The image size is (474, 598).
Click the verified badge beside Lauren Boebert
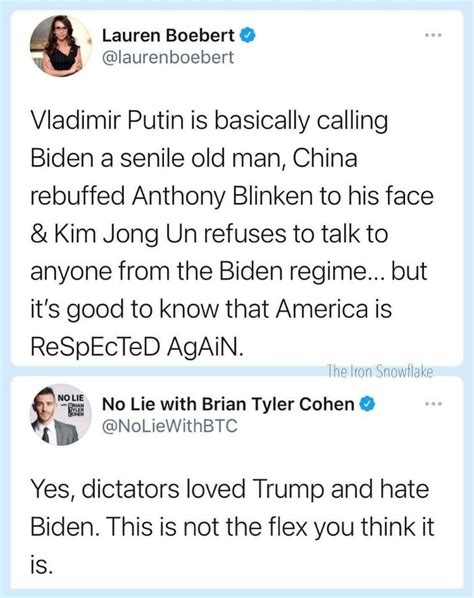[x=247, y=35]
